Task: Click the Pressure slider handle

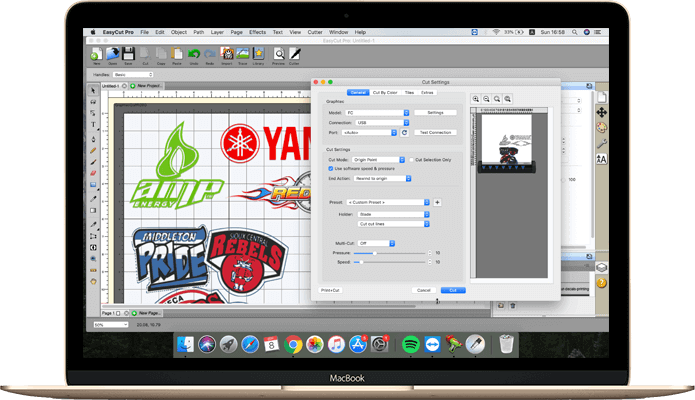Action: tap(375, 253)
